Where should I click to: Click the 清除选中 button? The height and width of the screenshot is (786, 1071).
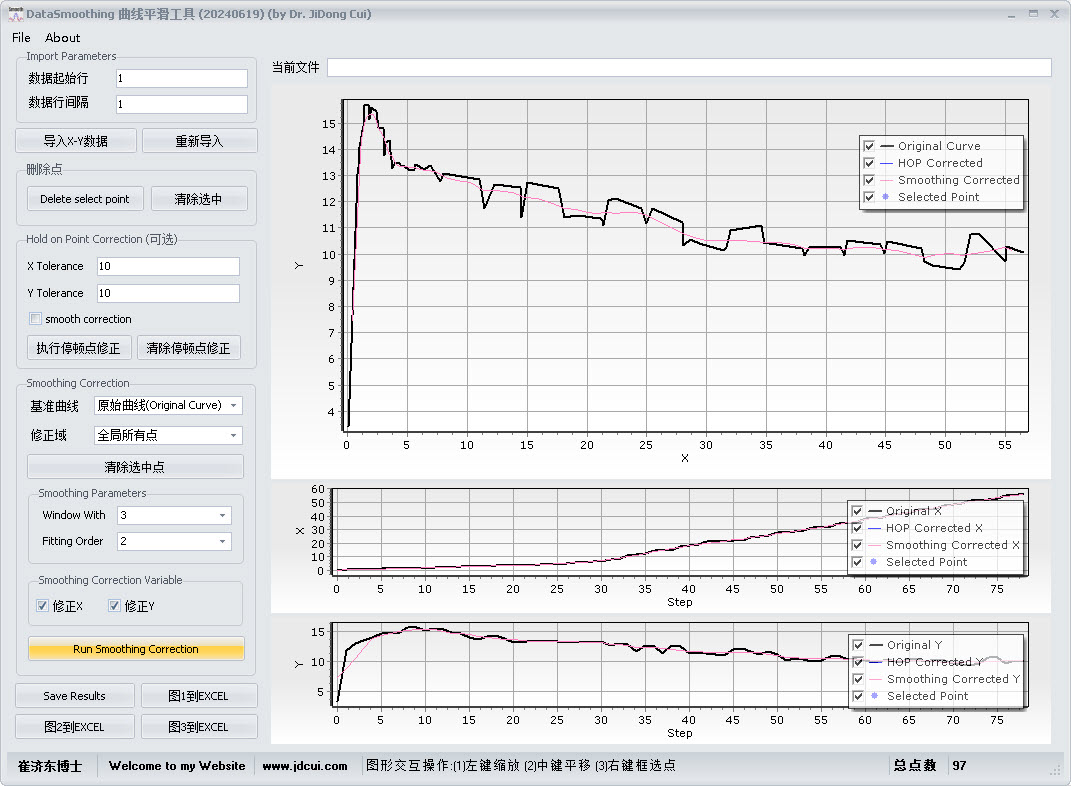point(199,199)
